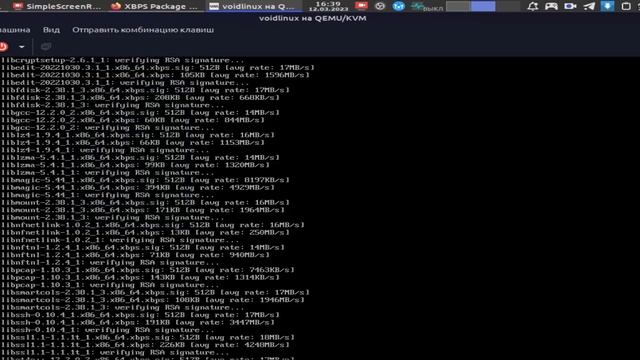Expand the power options dropdown arrow
The image size is (640, 360).
coord(22,47)
